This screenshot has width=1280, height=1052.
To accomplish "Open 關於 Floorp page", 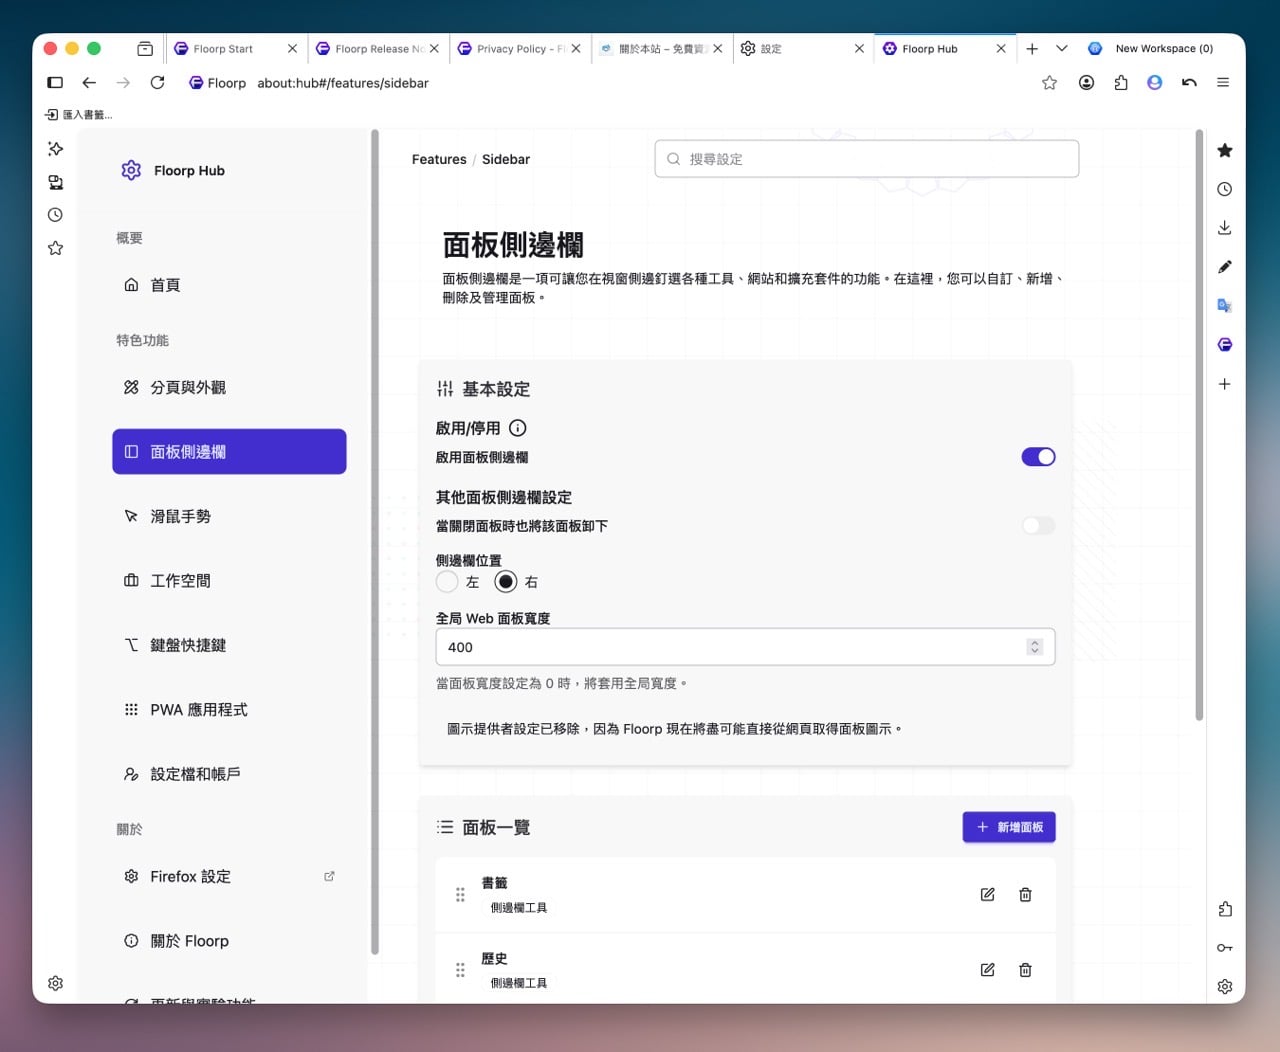I will 229,941.
